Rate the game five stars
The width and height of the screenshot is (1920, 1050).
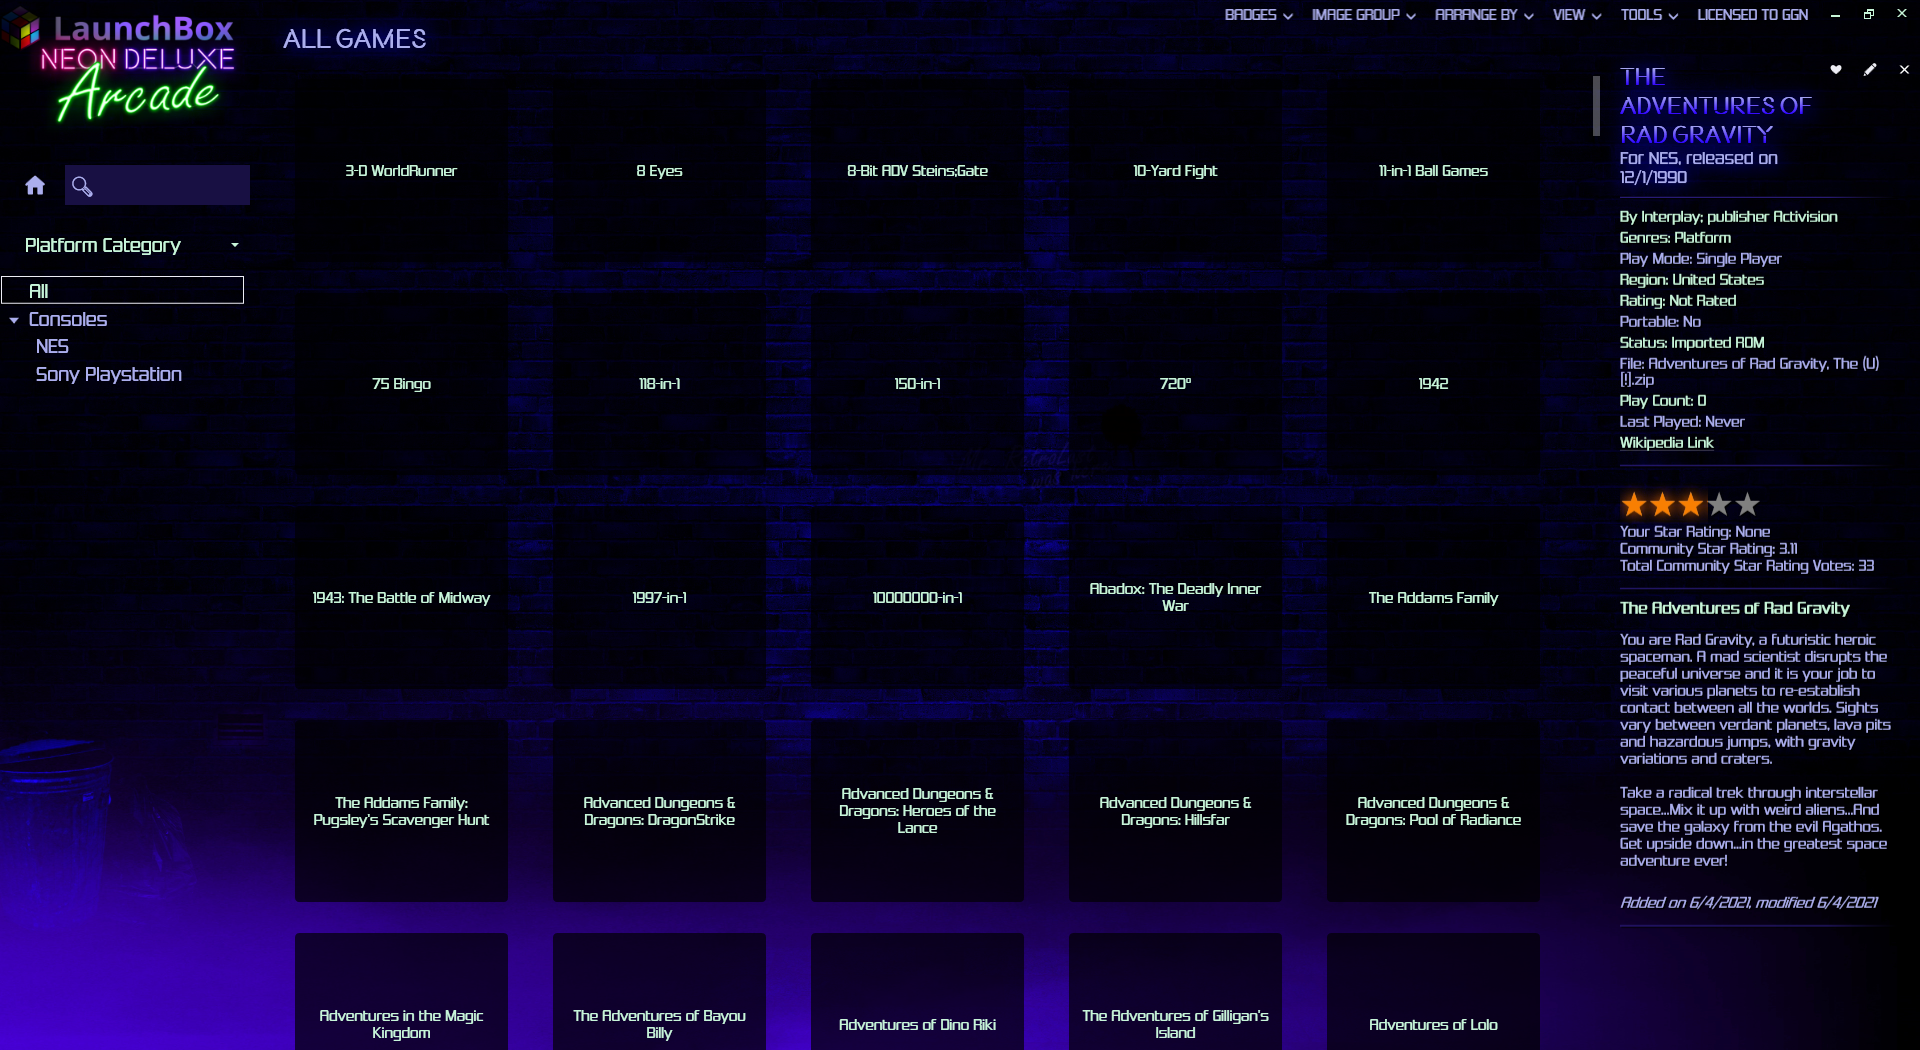[x=1747, y=505]
